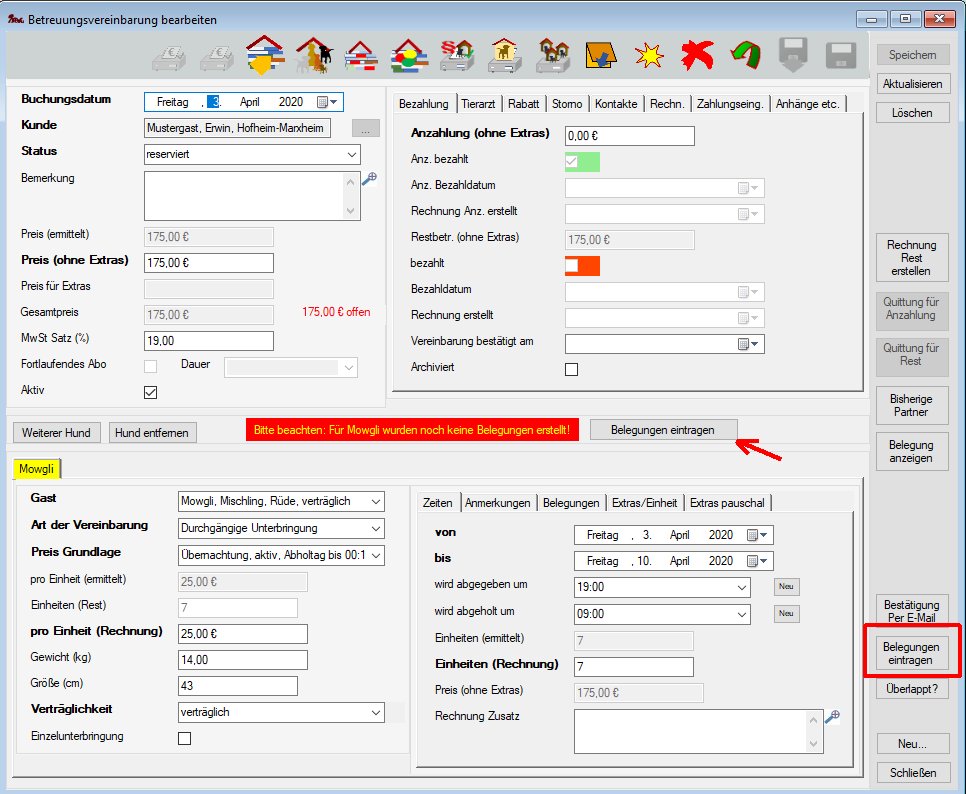The width and height of the screenshot is (966, 794).
Task: Click the Weiterer Hund button
Action: (x=57, y=433)
